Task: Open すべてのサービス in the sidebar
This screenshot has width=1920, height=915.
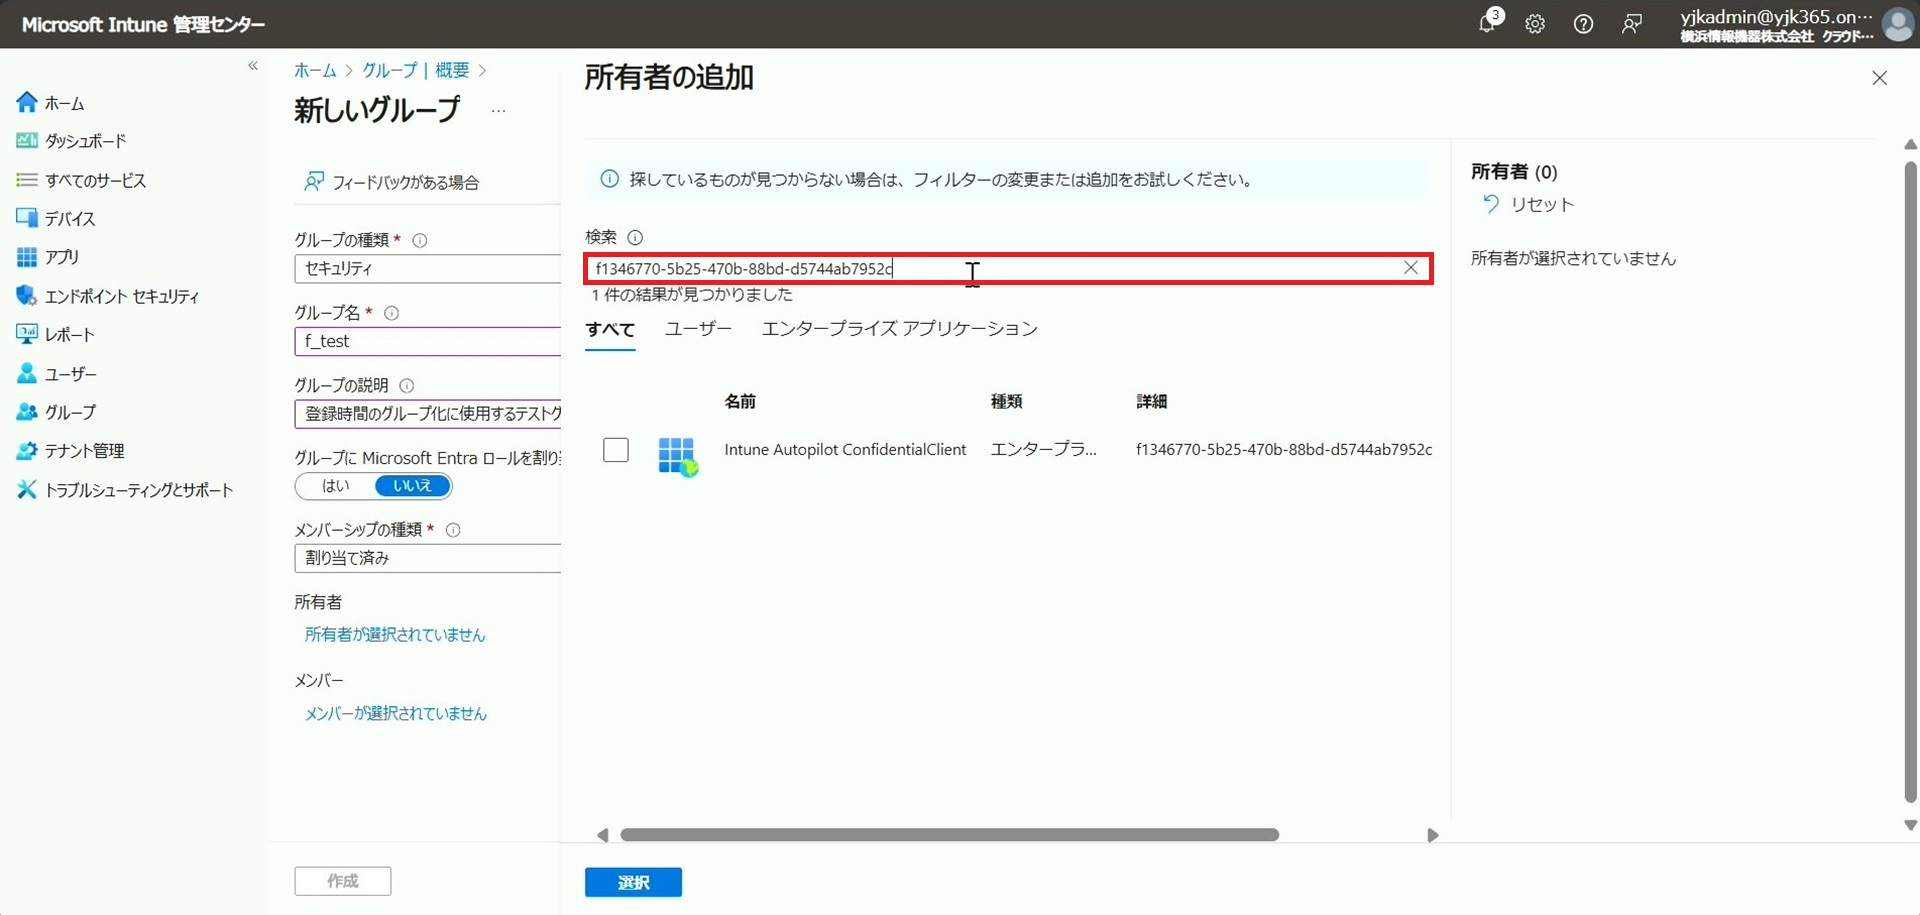Action: 81,180
